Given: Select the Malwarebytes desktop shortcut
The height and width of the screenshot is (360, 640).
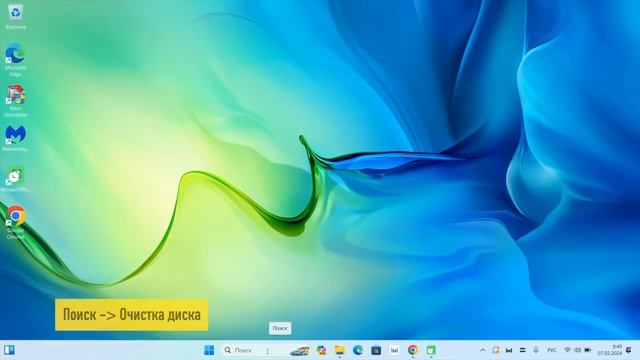Looking at the screenshot, I should click(x=16, y=139).
